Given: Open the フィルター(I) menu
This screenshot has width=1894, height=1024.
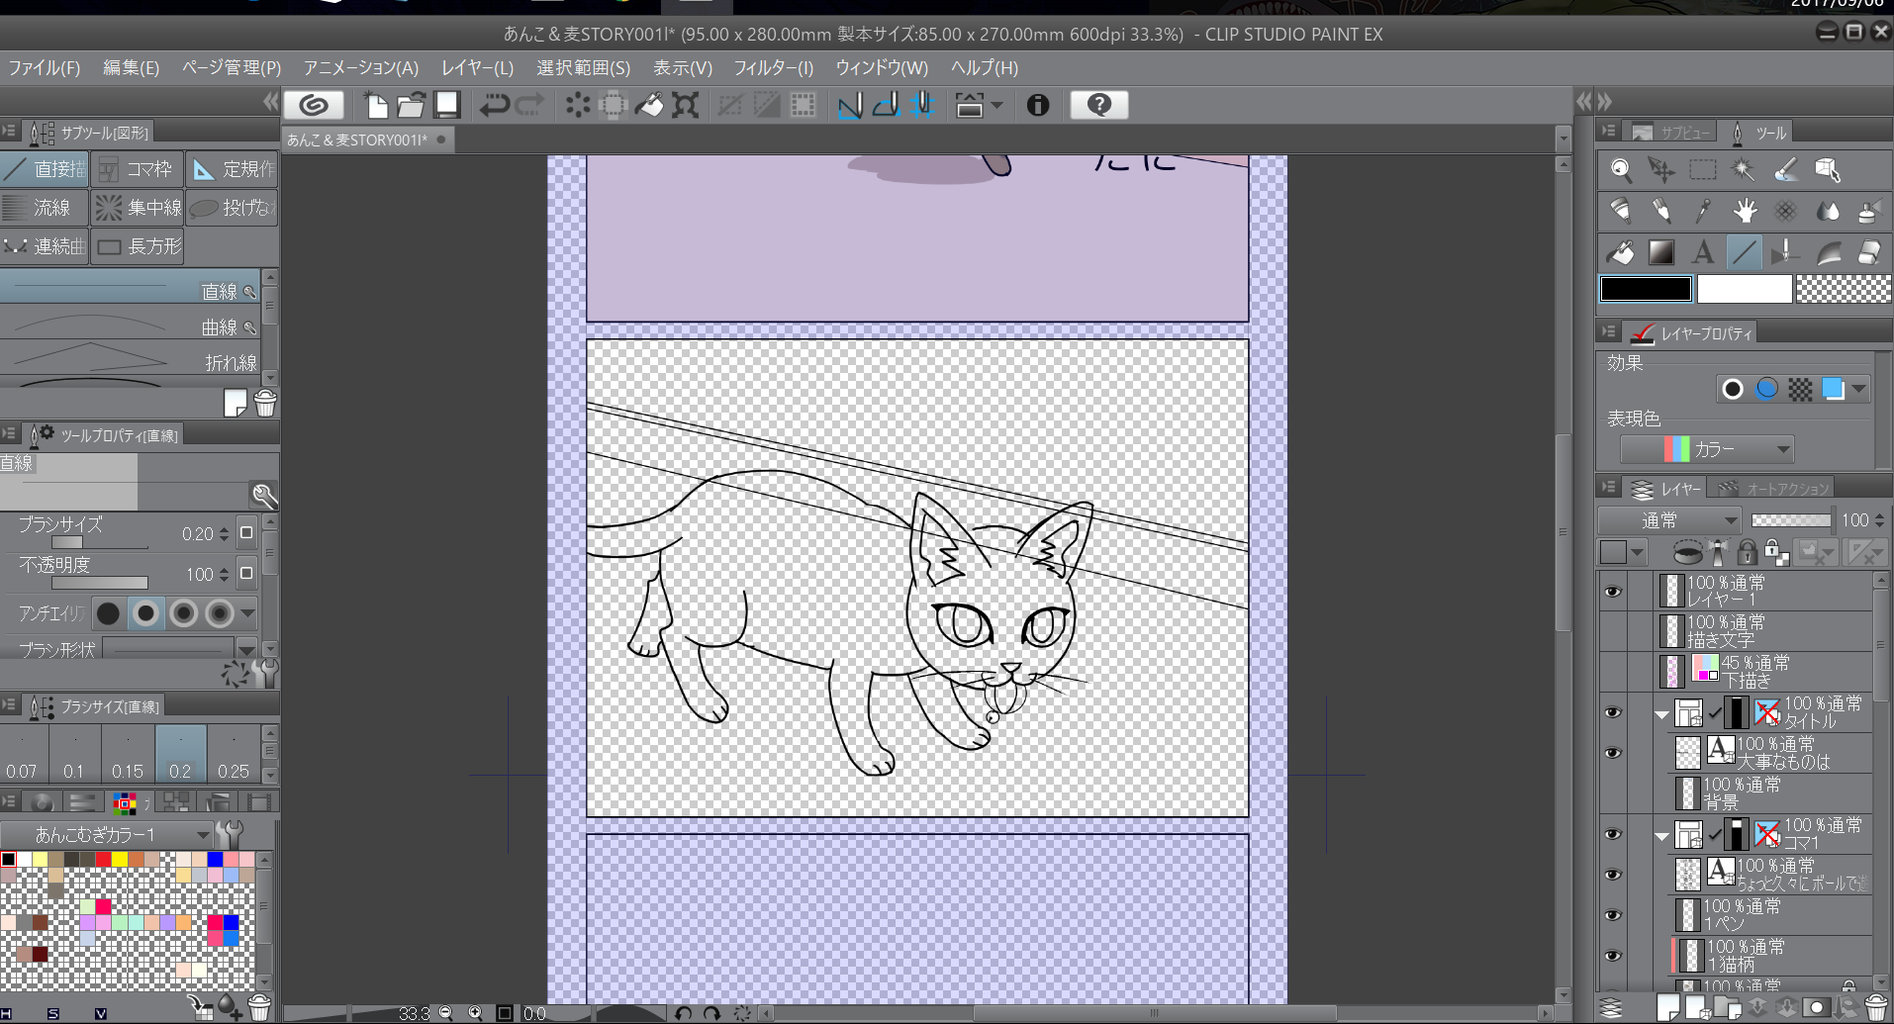Looking at the screenshot, I should [773, 67].
